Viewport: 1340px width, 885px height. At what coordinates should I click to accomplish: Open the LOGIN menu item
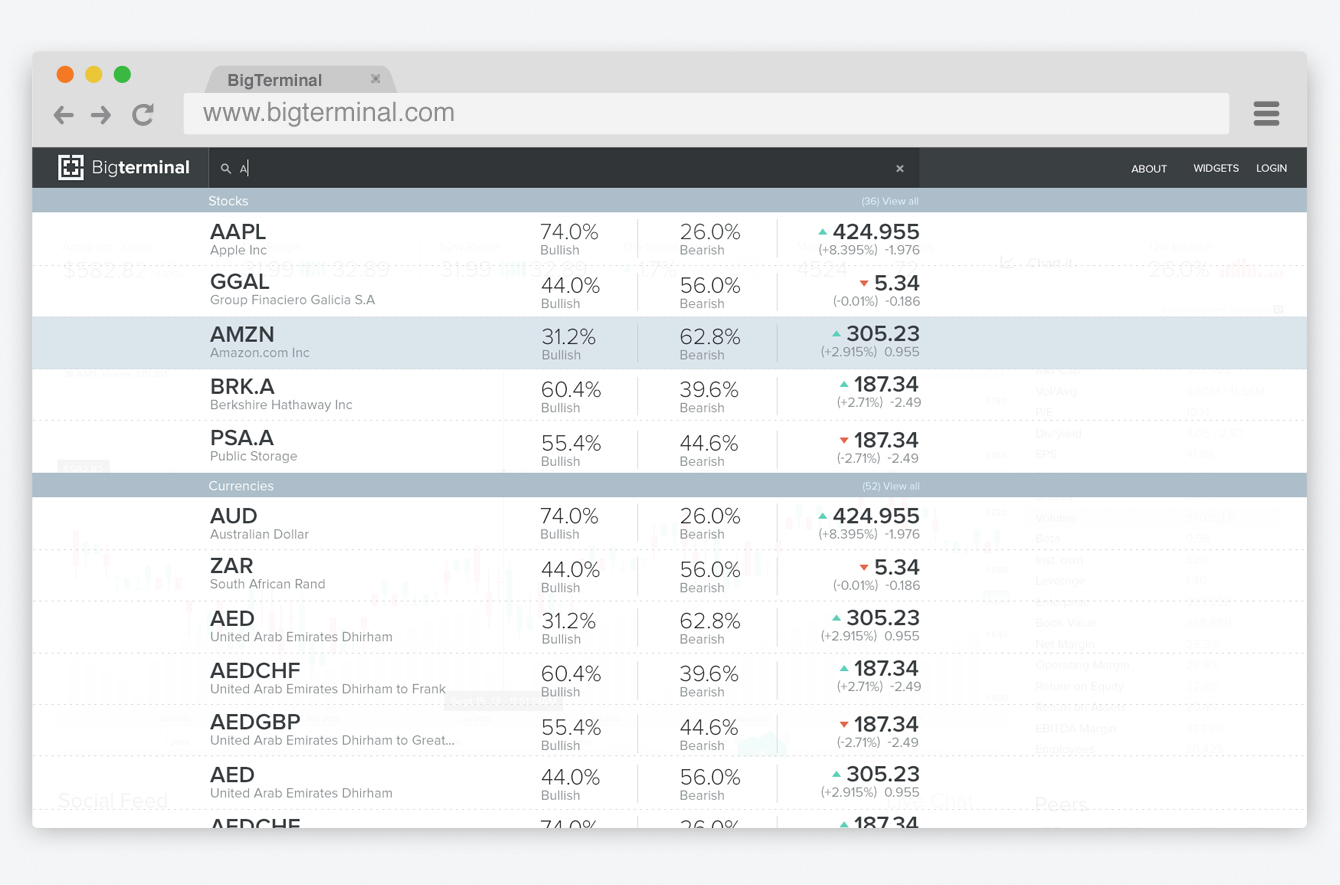click(x=1271, y=168)
